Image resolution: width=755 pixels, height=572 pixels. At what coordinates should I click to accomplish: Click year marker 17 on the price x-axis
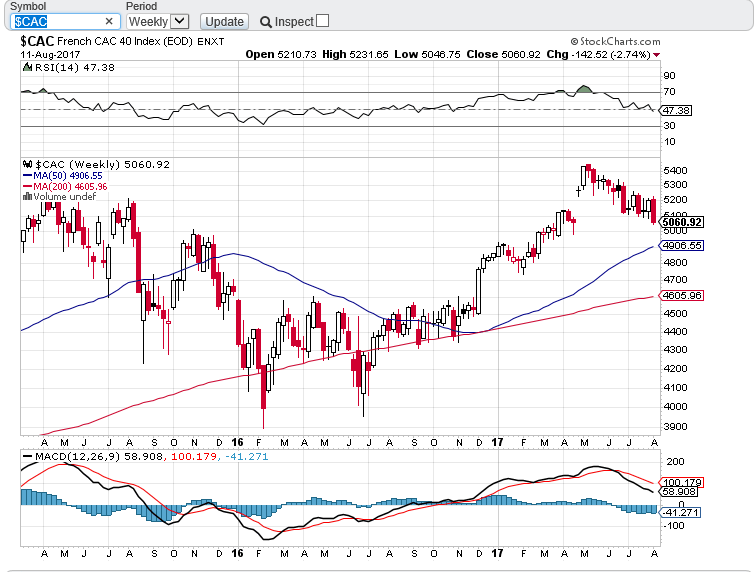[497, 442]
